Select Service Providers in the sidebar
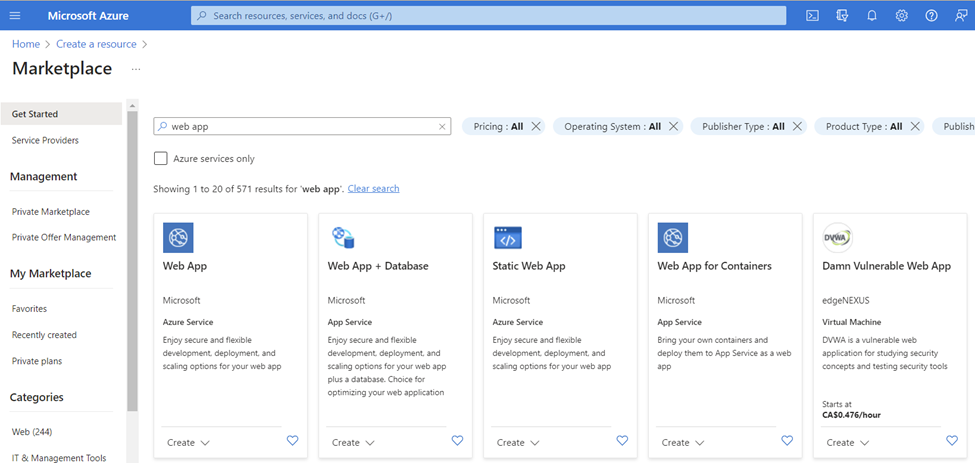The height and width of the screenshot is (463, 975). [45, 140]
